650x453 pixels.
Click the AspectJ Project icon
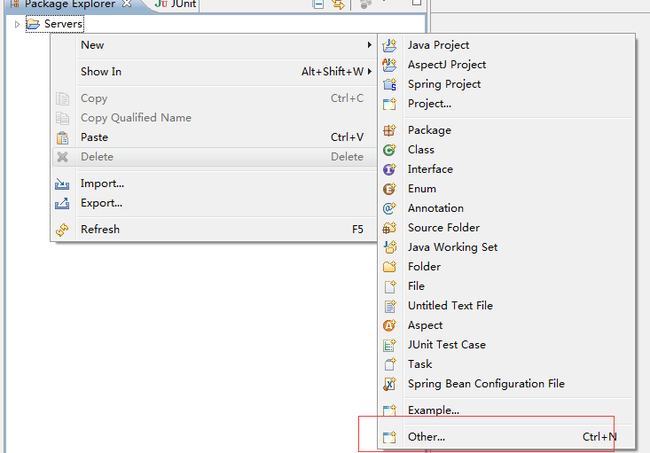click(389, 65)
